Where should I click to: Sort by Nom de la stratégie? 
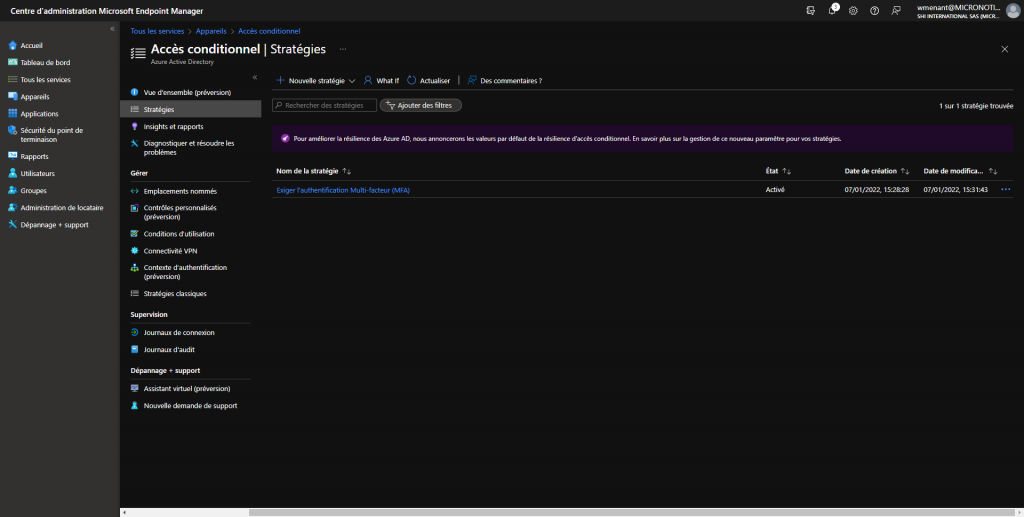click(x=313, y=171)
